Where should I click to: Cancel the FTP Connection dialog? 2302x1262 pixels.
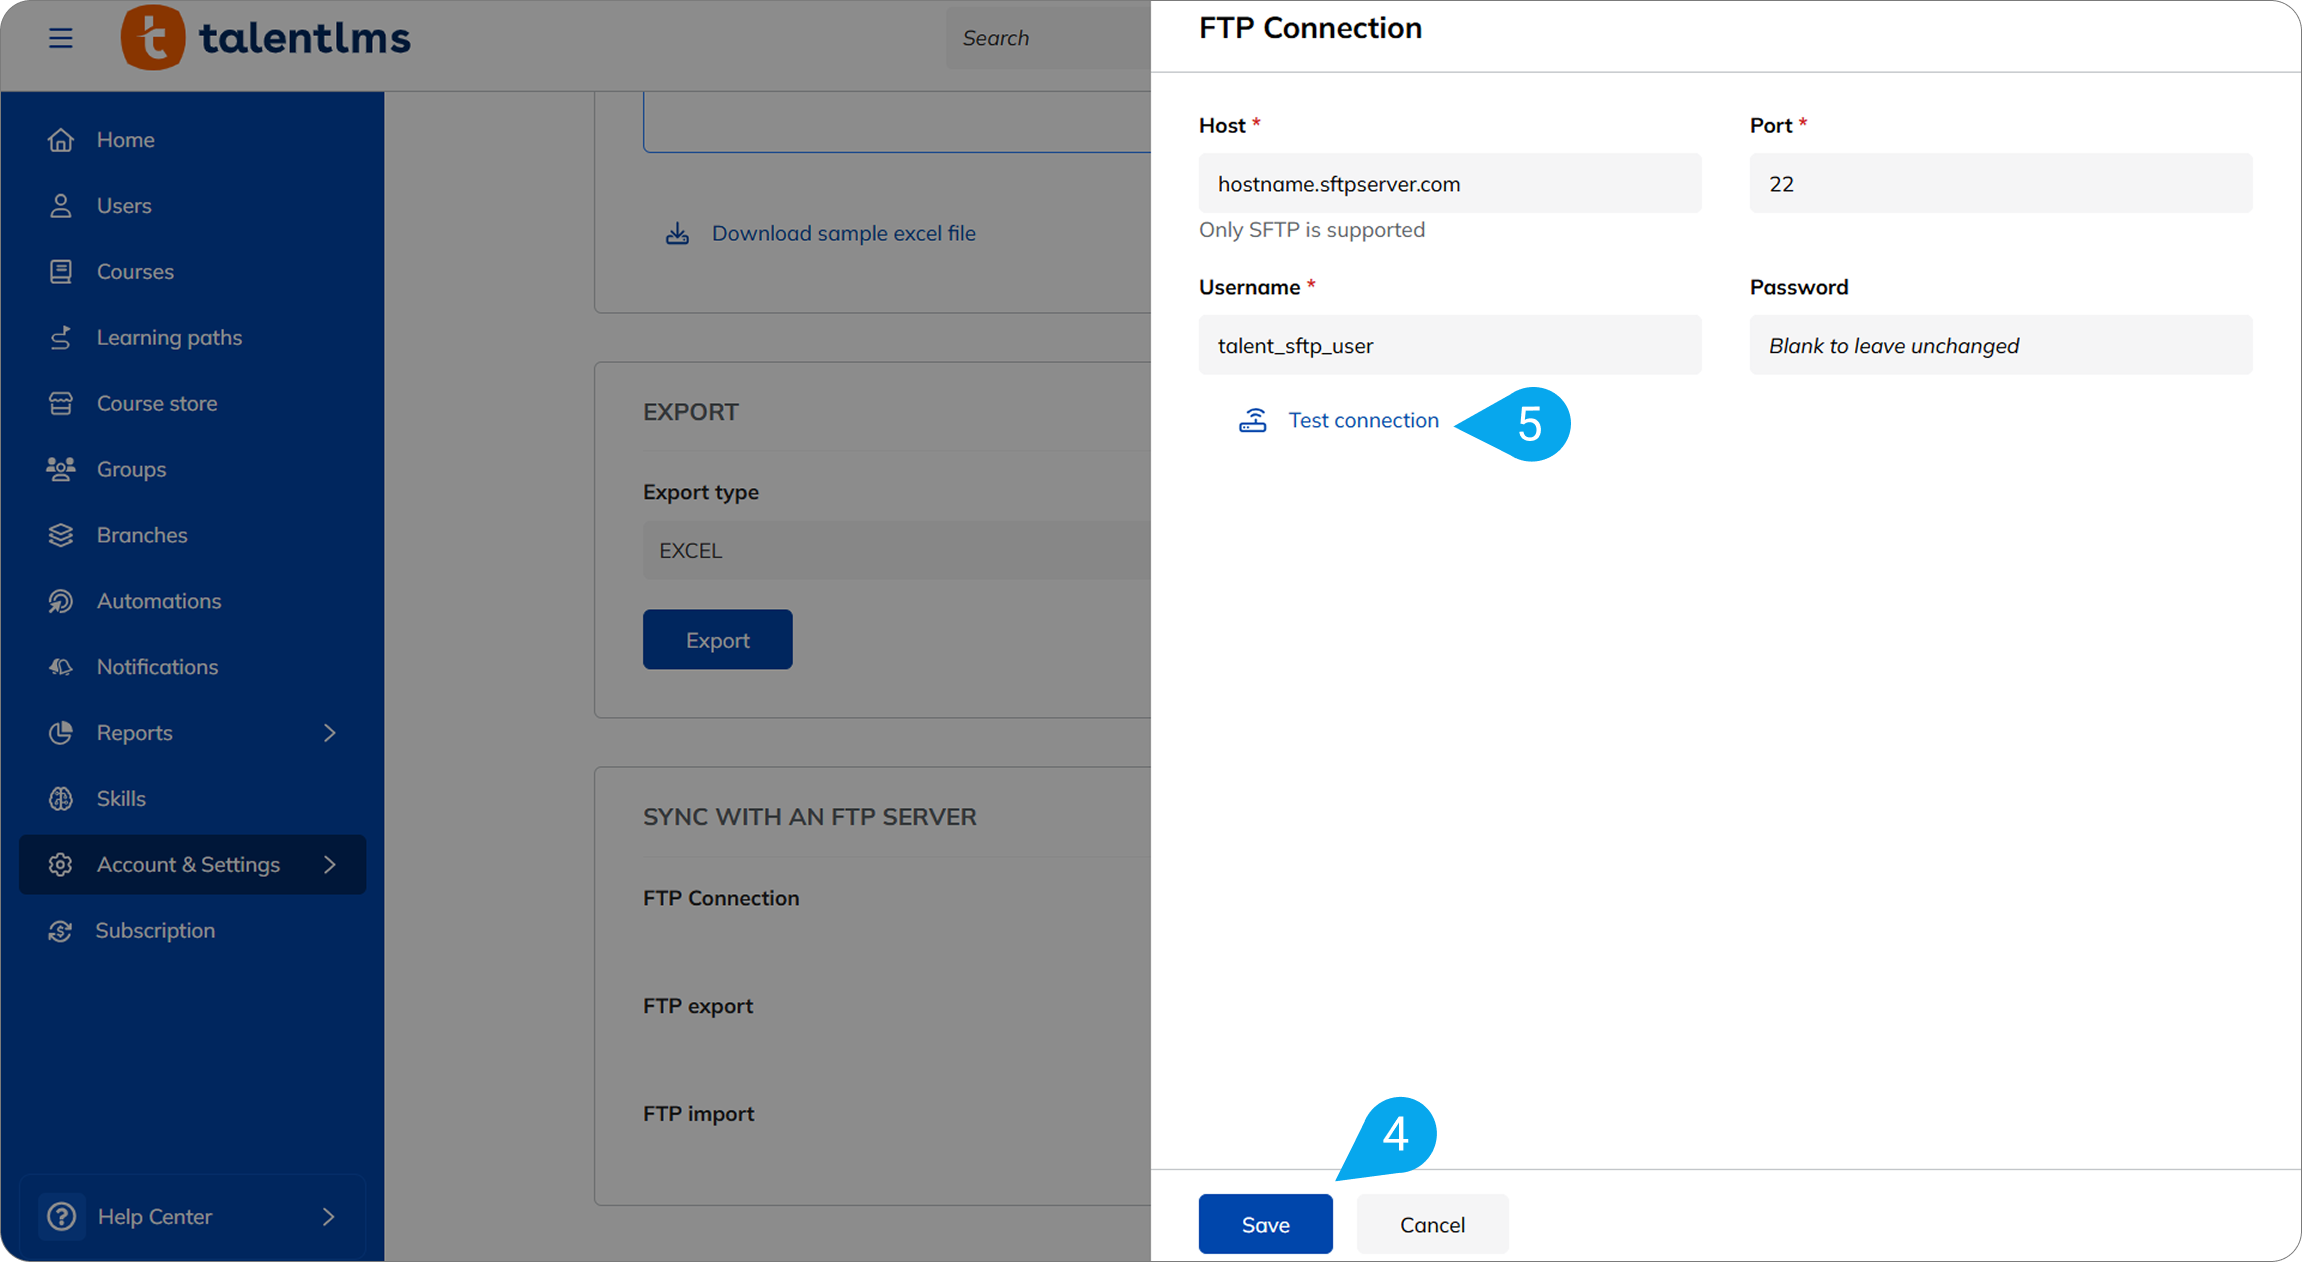tap(1432, 1225)
